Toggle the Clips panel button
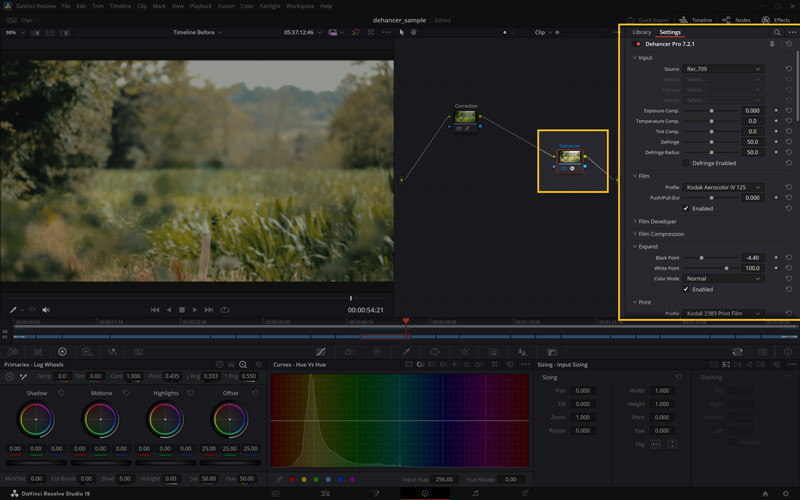Screen dimensions: 800x500 [x=22, y=20]
